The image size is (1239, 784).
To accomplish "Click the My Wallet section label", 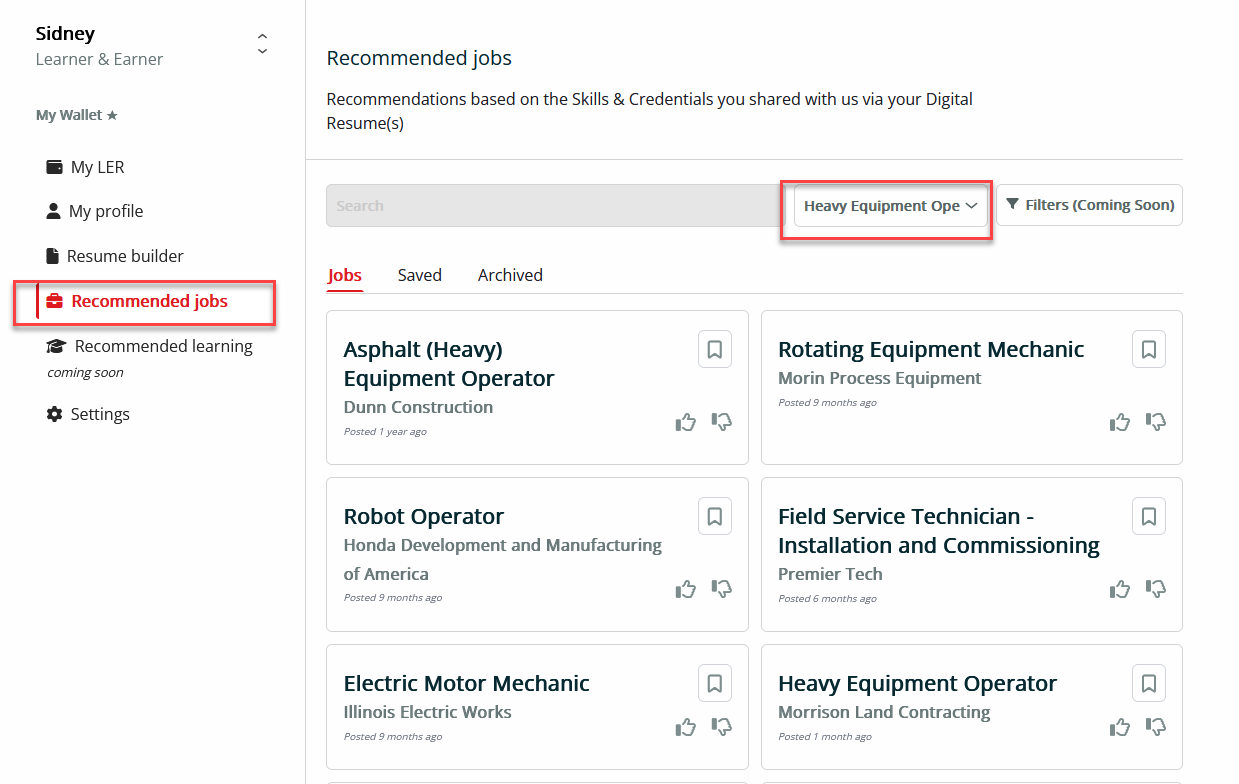I will pyautogui.click(x=76, y=115).
